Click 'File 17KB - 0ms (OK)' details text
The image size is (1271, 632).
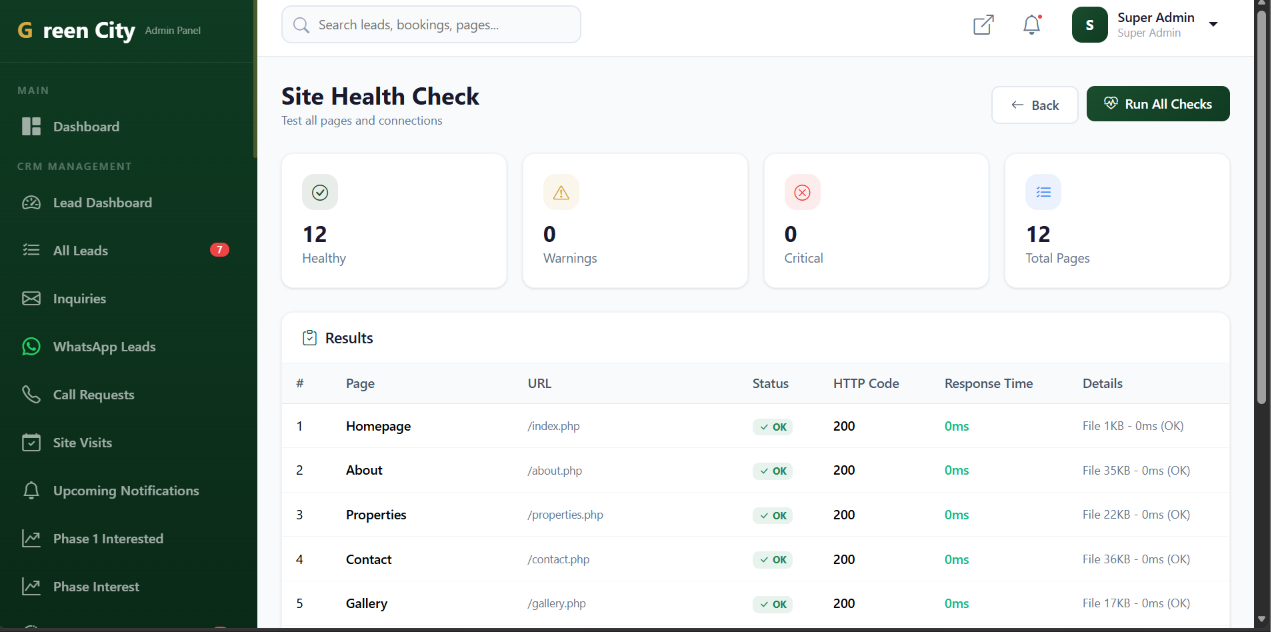tap(1137, 603)
